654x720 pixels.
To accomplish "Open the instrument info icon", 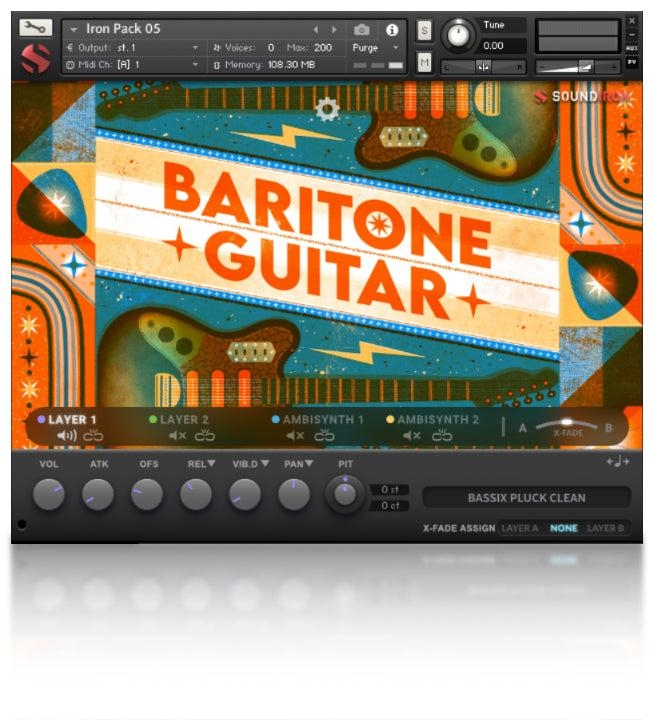I will tap(391, 30).
